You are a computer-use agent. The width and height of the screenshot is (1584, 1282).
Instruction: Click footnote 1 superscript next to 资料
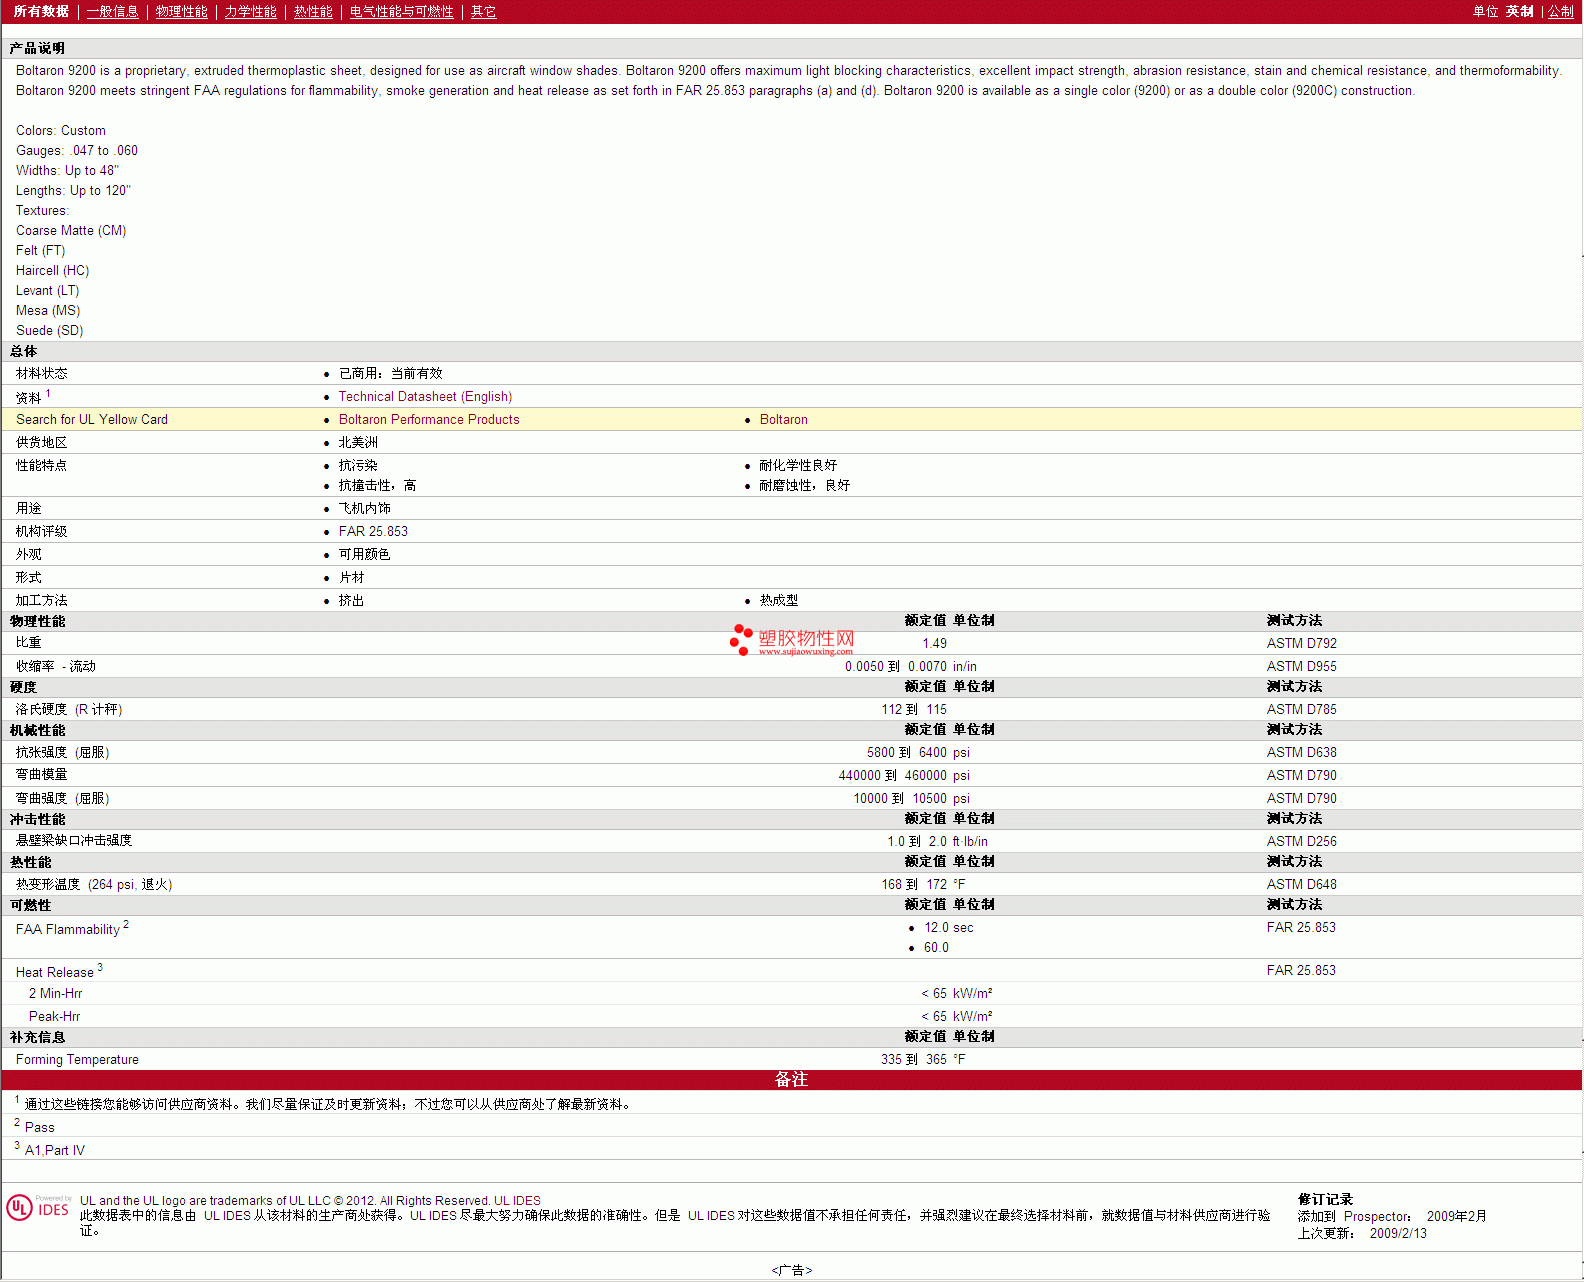[48, 394]
